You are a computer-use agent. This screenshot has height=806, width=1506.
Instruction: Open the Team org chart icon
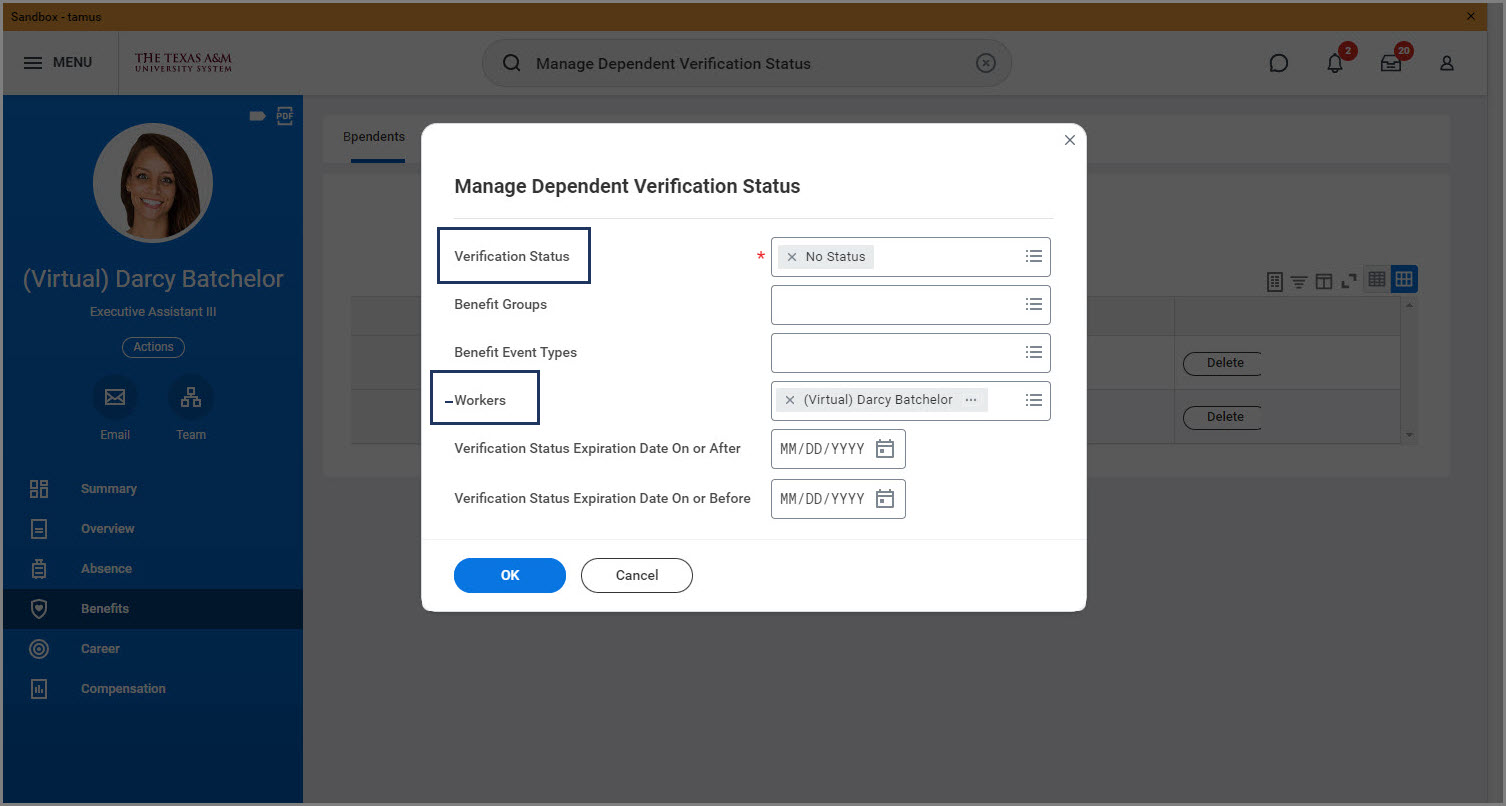pyautogui.click(x=191, y=397)
